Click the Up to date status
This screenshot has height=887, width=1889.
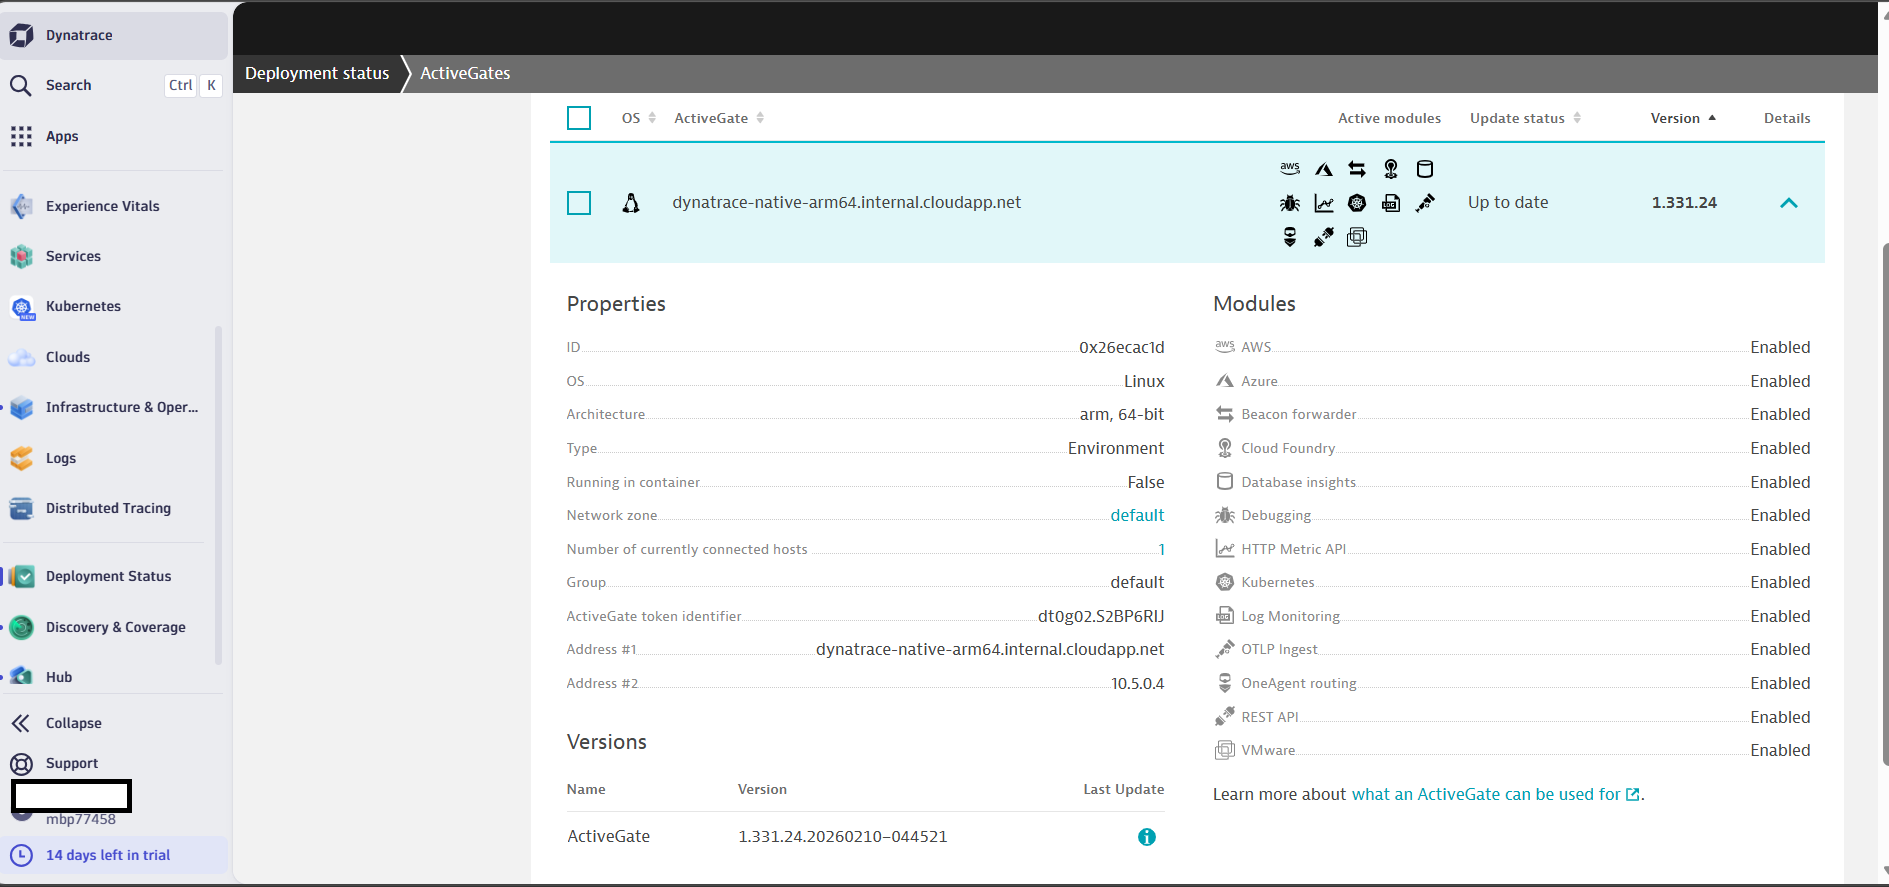pyautogui.click(x=1508, y=202)
